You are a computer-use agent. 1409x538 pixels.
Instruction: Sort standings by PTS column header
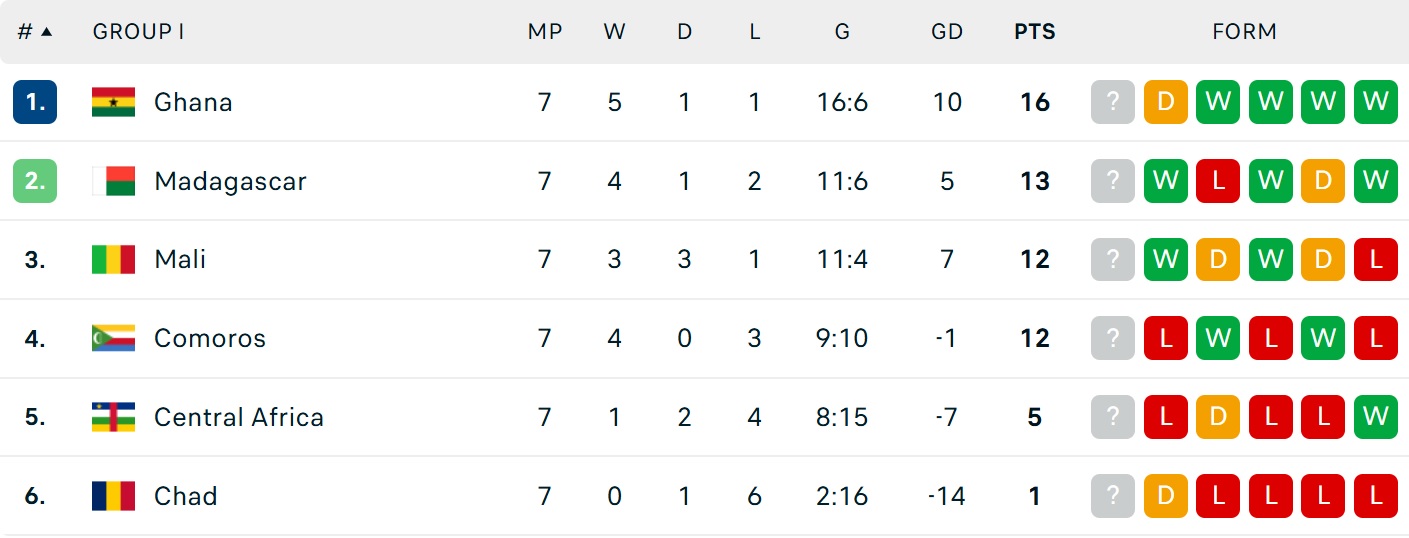[1034, 32]
